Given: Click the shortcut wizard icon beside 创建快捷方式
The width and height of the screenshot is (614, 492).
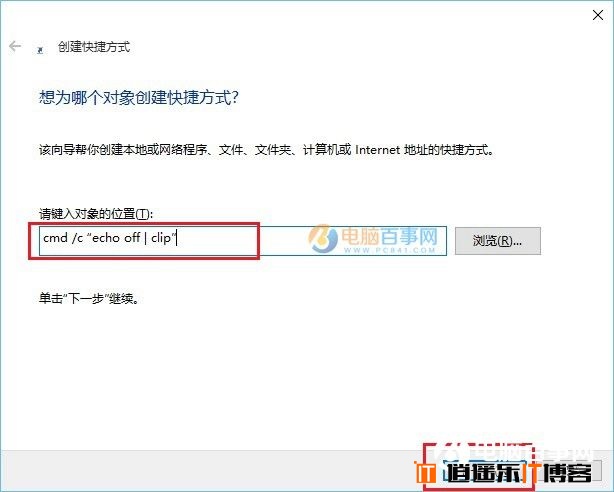Looking at the screenshot, I should tap(40, 50).
